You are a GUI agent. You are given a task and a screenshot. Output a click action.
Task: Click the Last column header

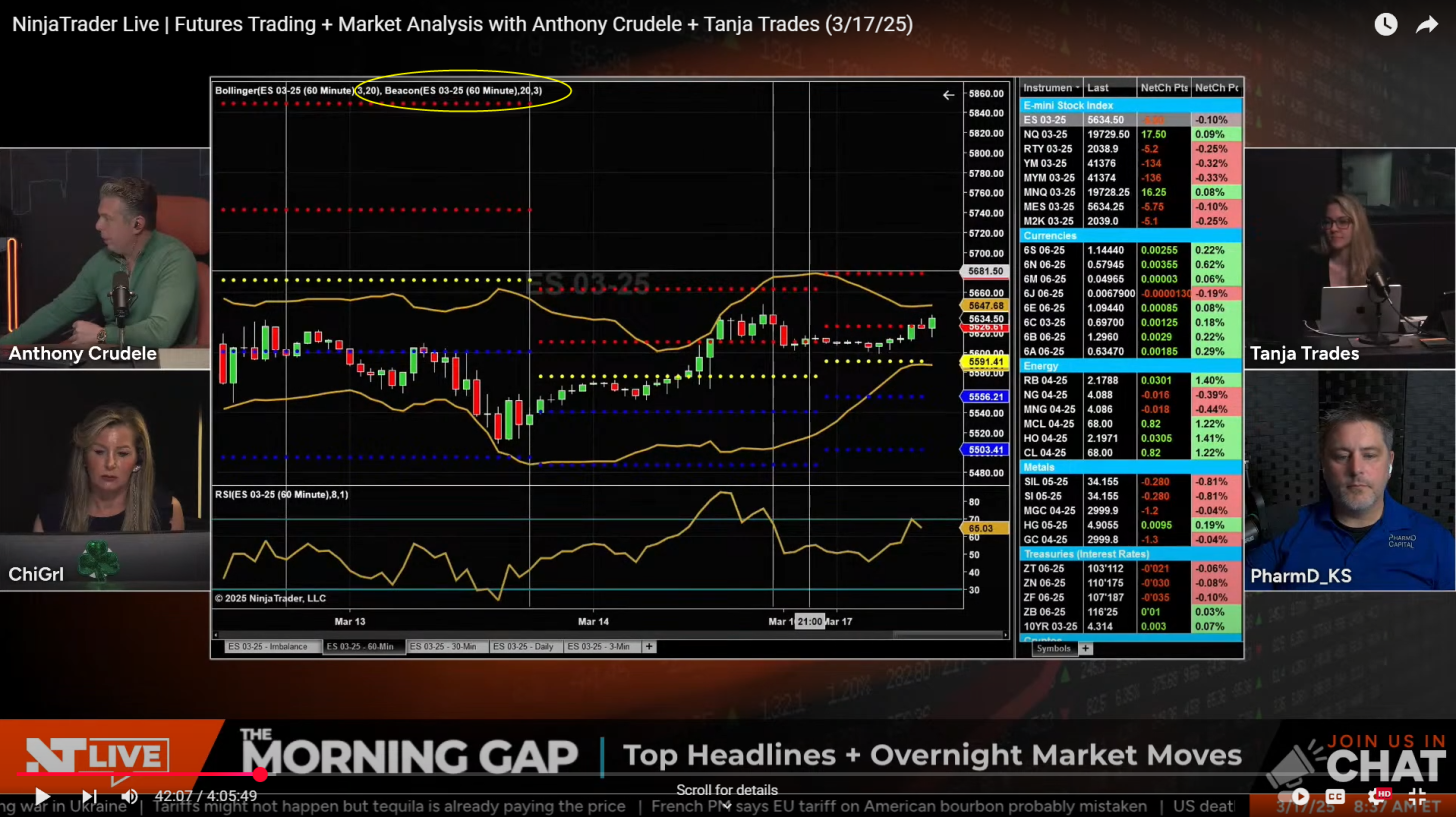tap(1110, 88)
